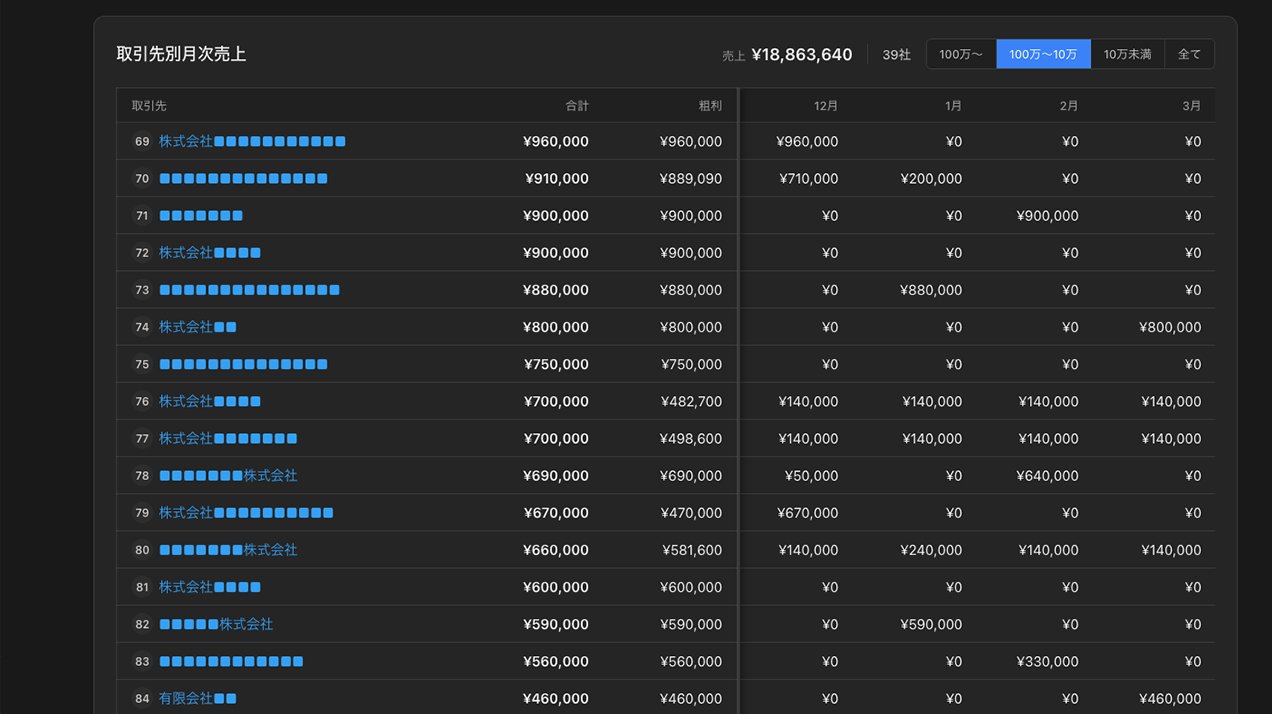Click the 取引先別月次売上 panel title

(181, 54)
